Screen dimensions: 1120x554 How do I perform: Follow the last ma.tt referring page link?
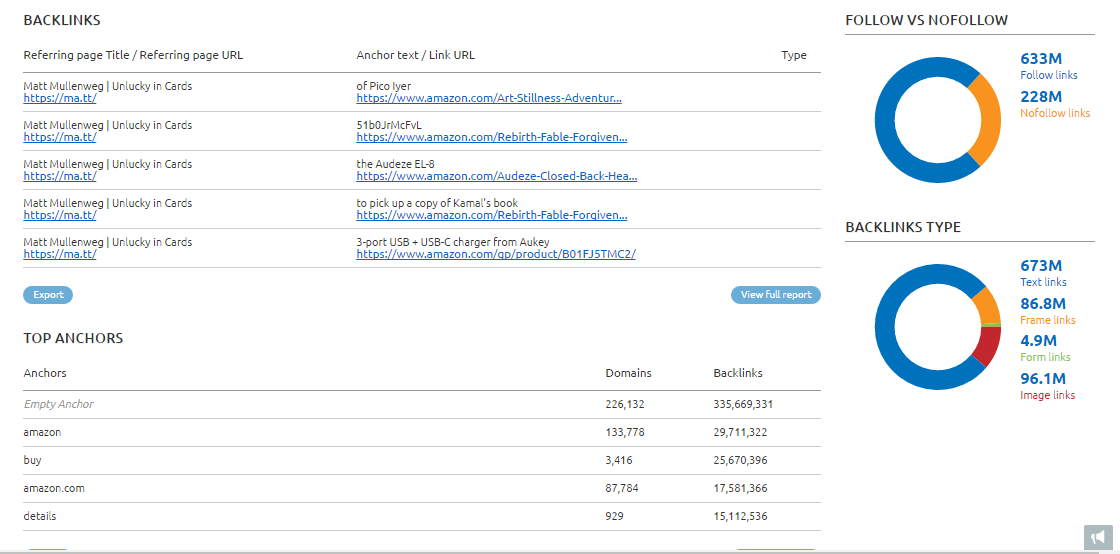click(60, 254)
